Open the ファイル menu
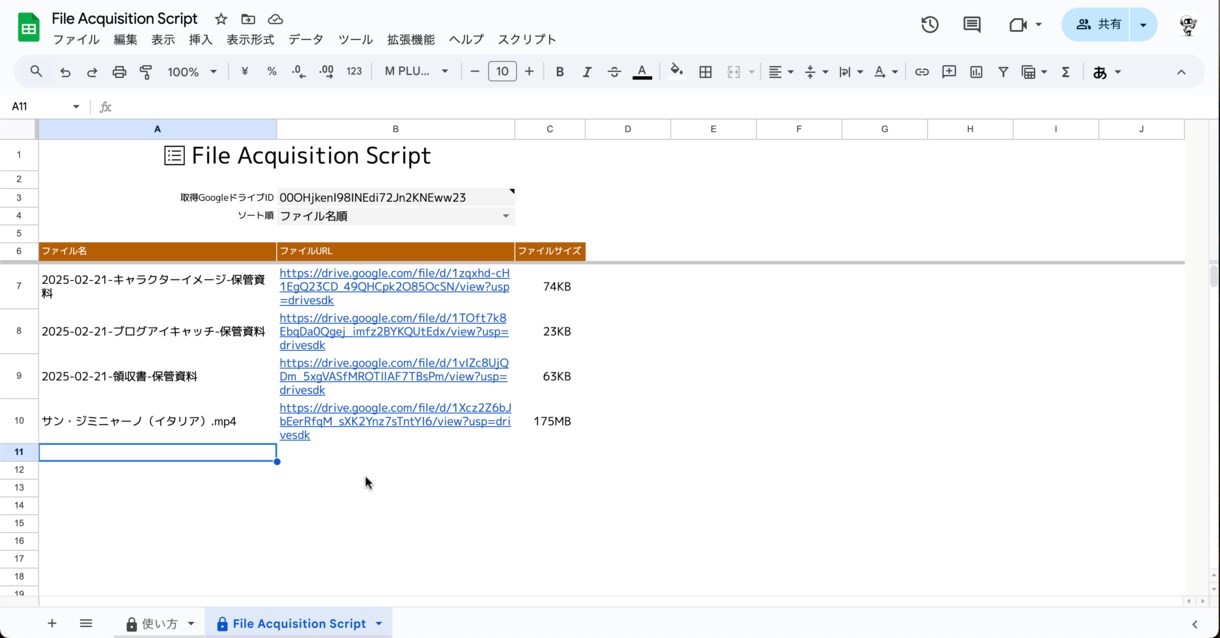The height and width of the screenshot is (638, 1220). (76, 40)
